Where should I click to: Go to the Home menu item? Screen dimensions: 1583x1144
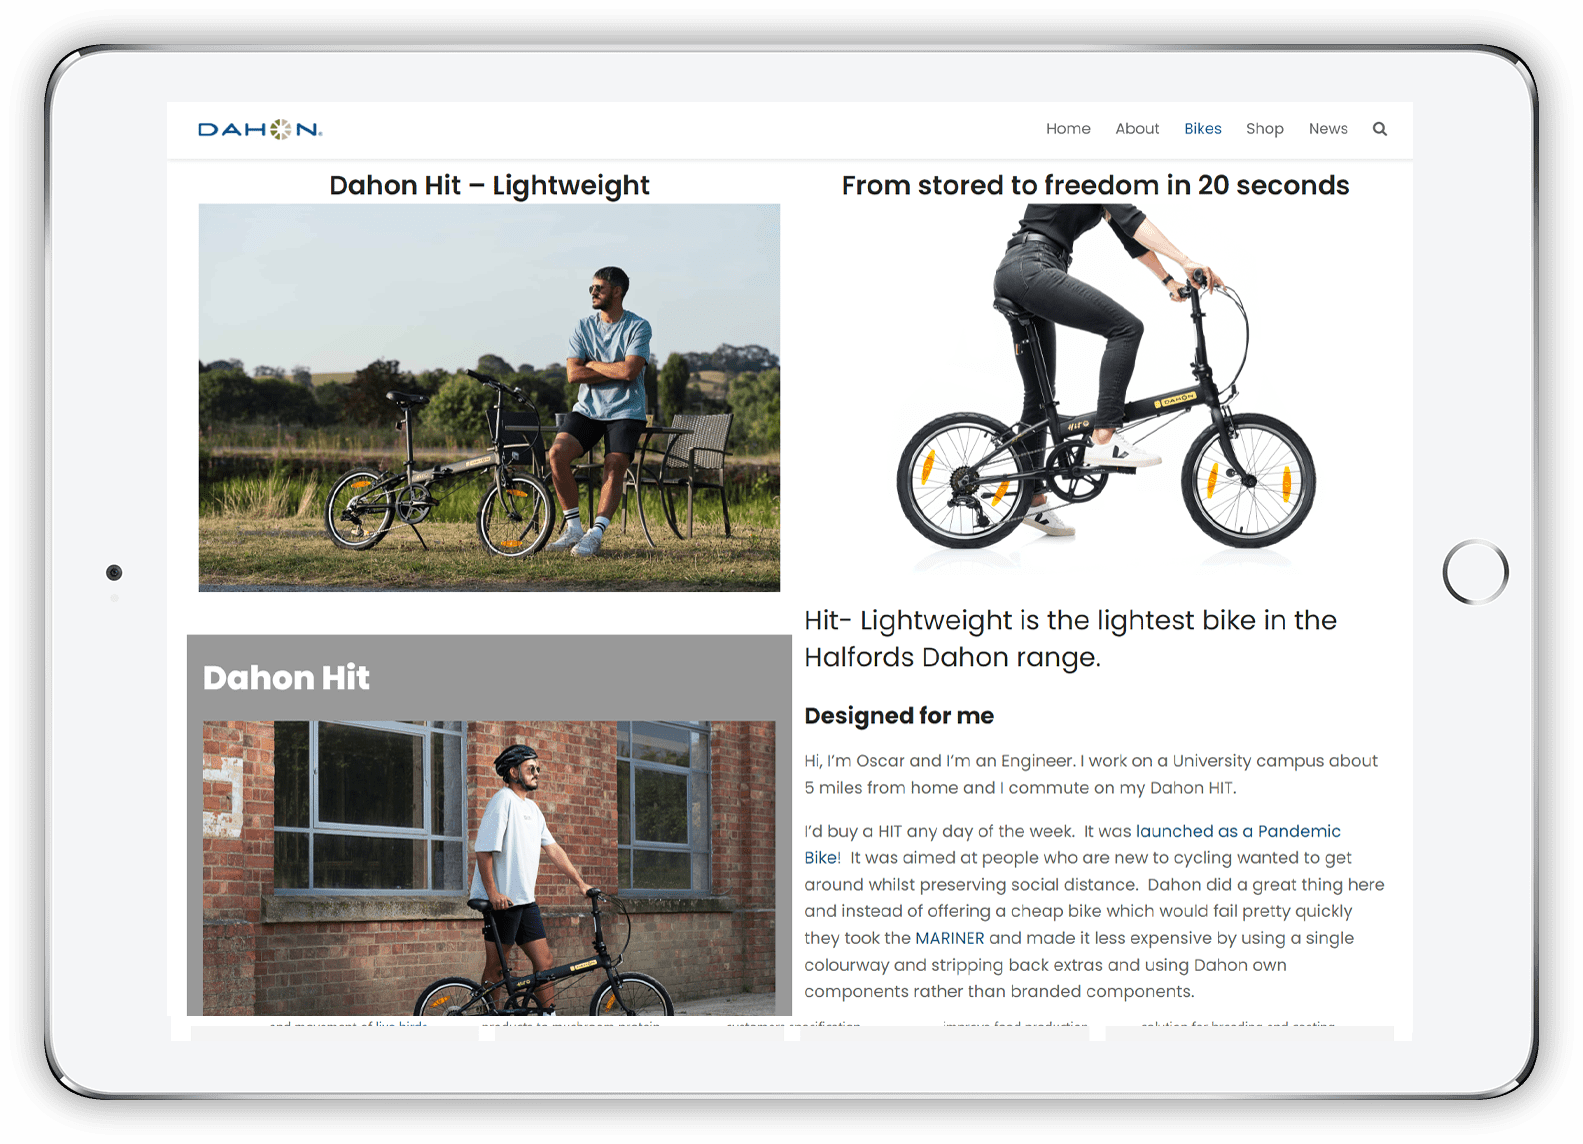point(1068,129)
